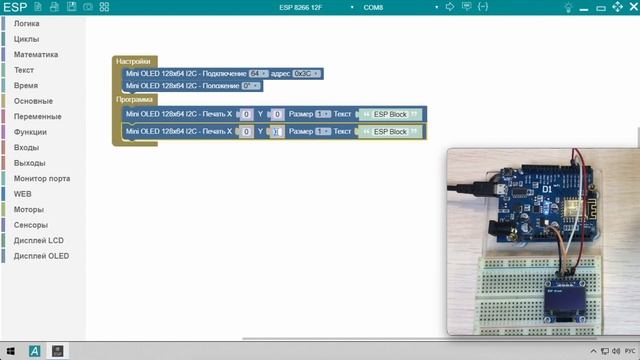This screenshot has width=640, height=360.
Task: Click the upload arrow icon near COM8
Action: (450, 7)
